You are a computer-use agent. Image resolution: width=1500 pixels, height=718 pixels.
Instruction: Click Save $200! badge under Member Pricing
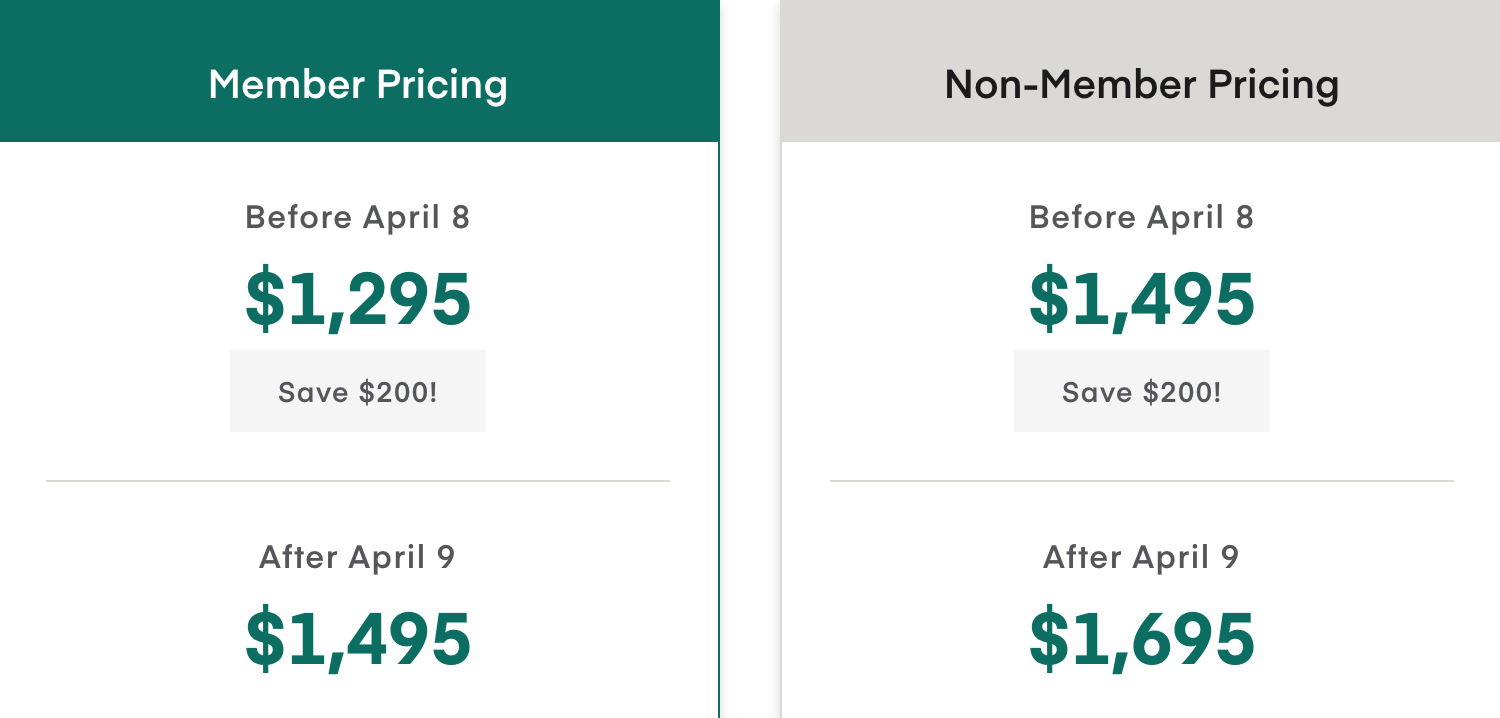click(358, 391)
